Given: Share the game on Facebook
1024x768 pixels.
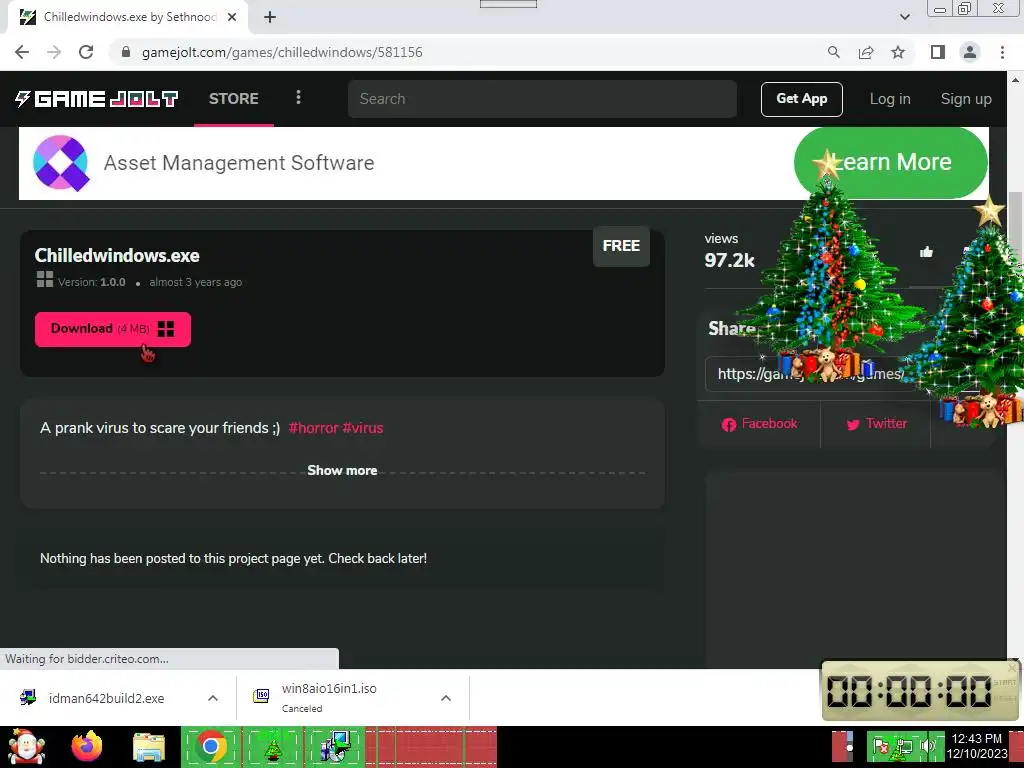Looking at the screenshot, I should 760,424.
